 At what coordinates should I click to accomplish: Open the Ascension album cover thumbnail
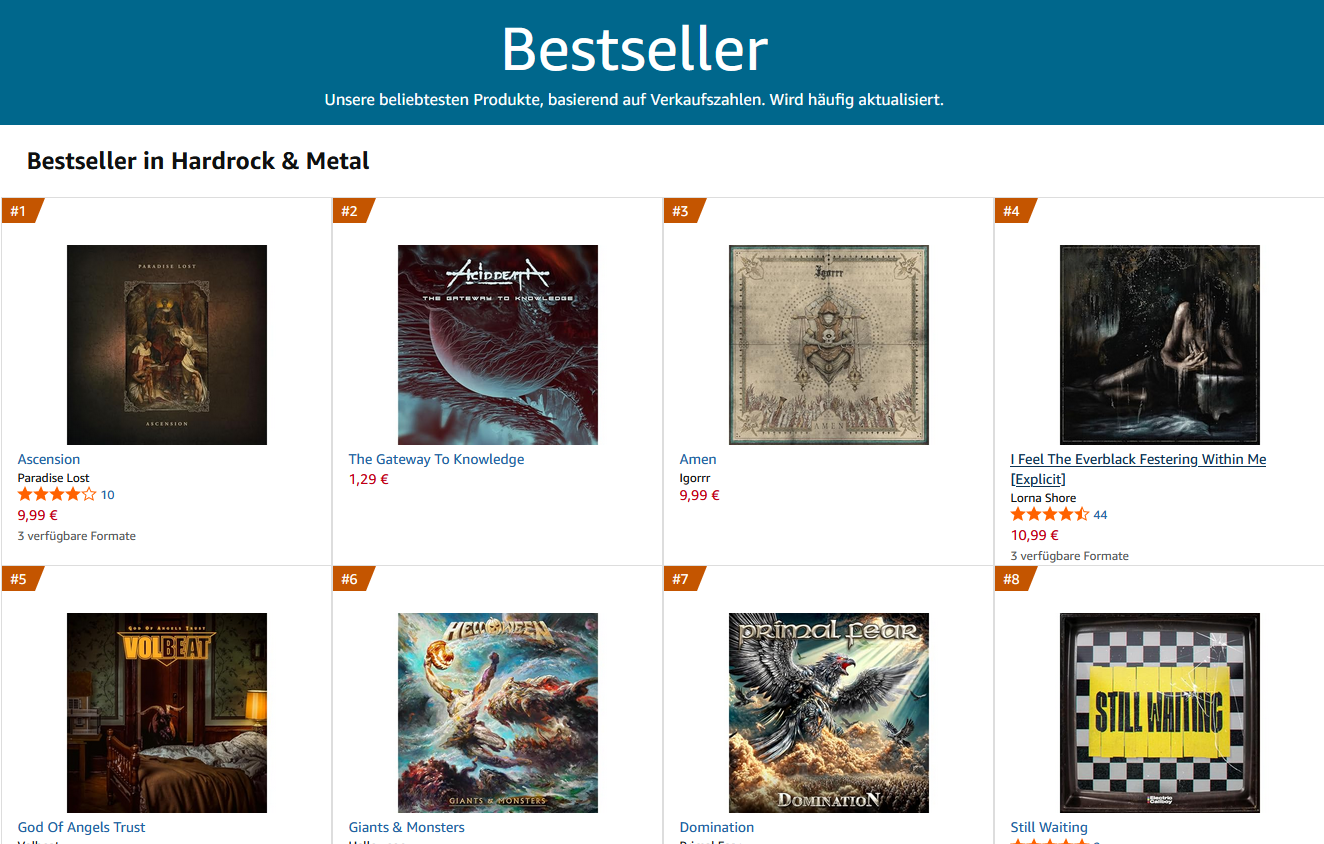click(167, 345)
